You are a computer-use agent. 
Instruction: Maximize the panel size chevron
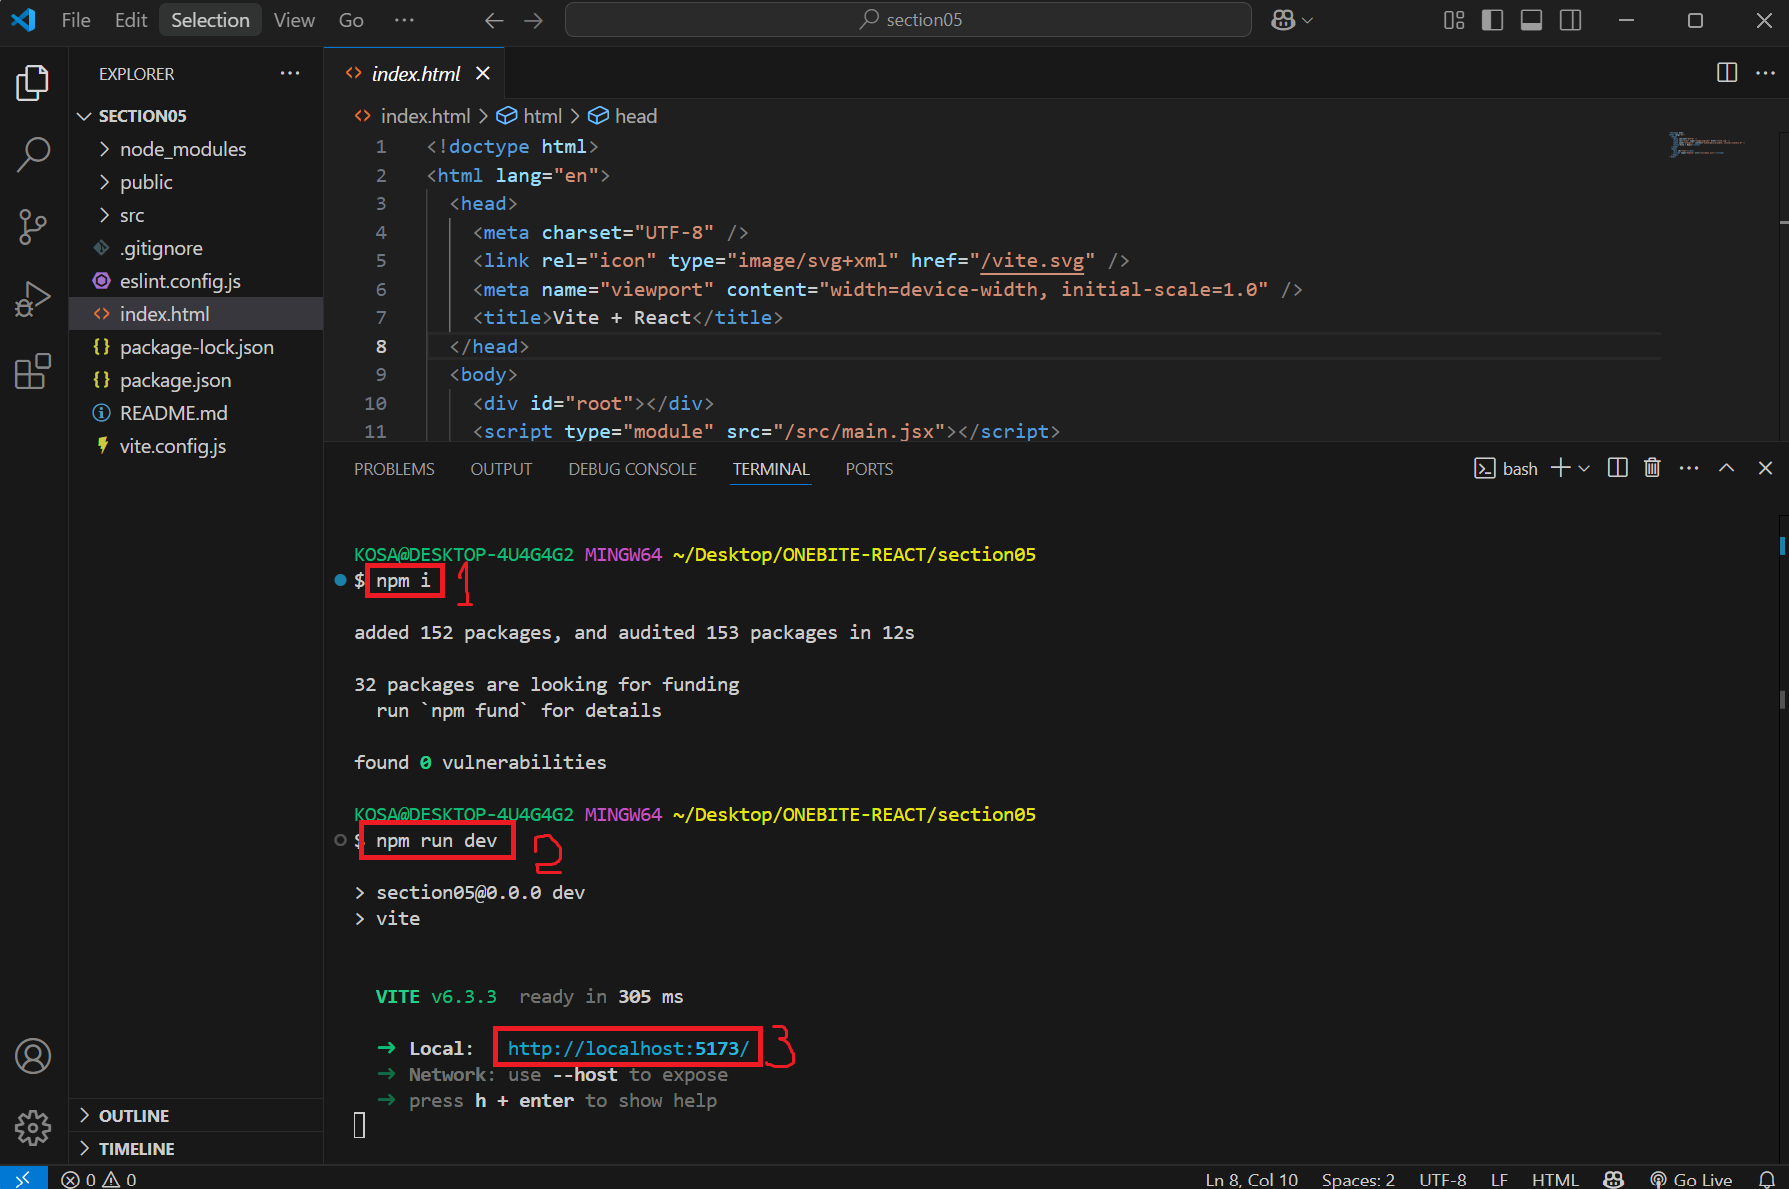click(1726, 468)
